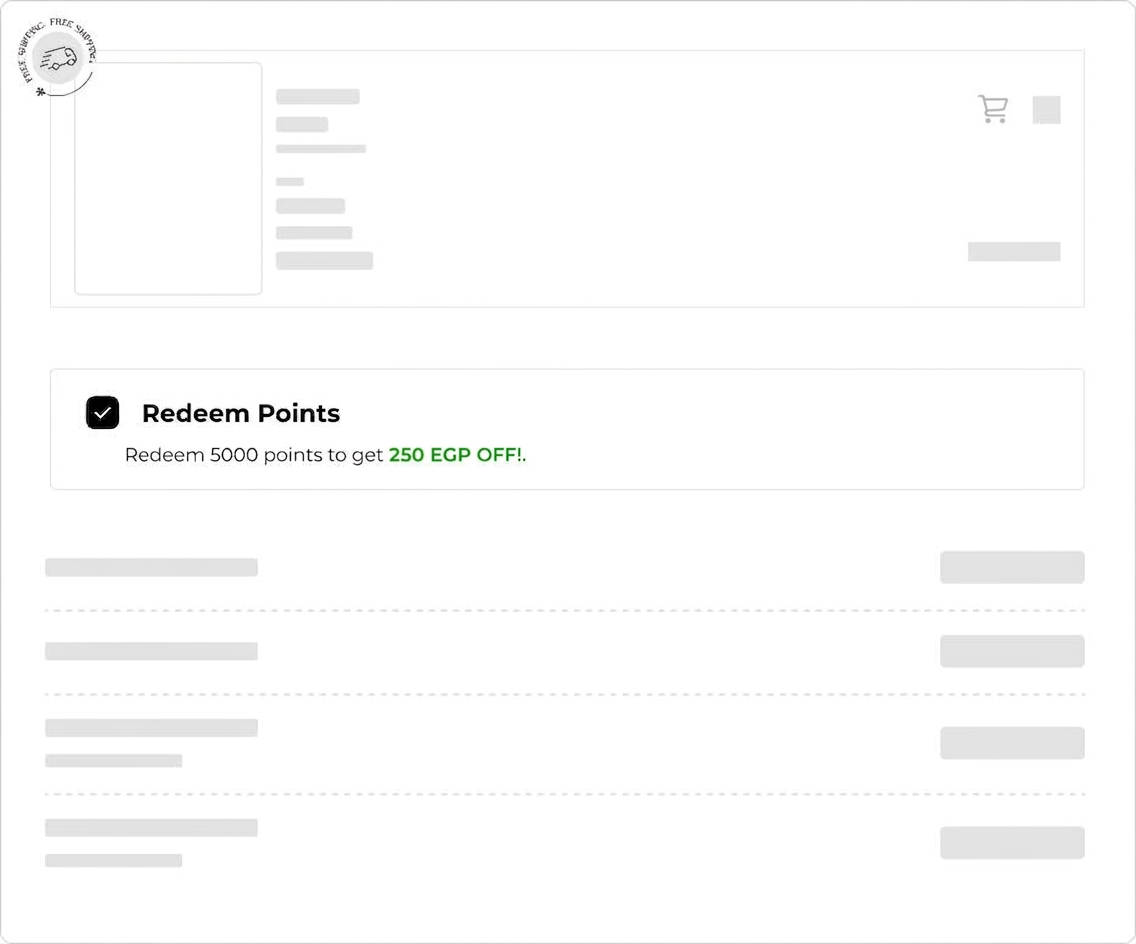Click the Redeem Points heading
This screenshot has height=944, width=1136.
pyautogui.click(x=241, y=413)
